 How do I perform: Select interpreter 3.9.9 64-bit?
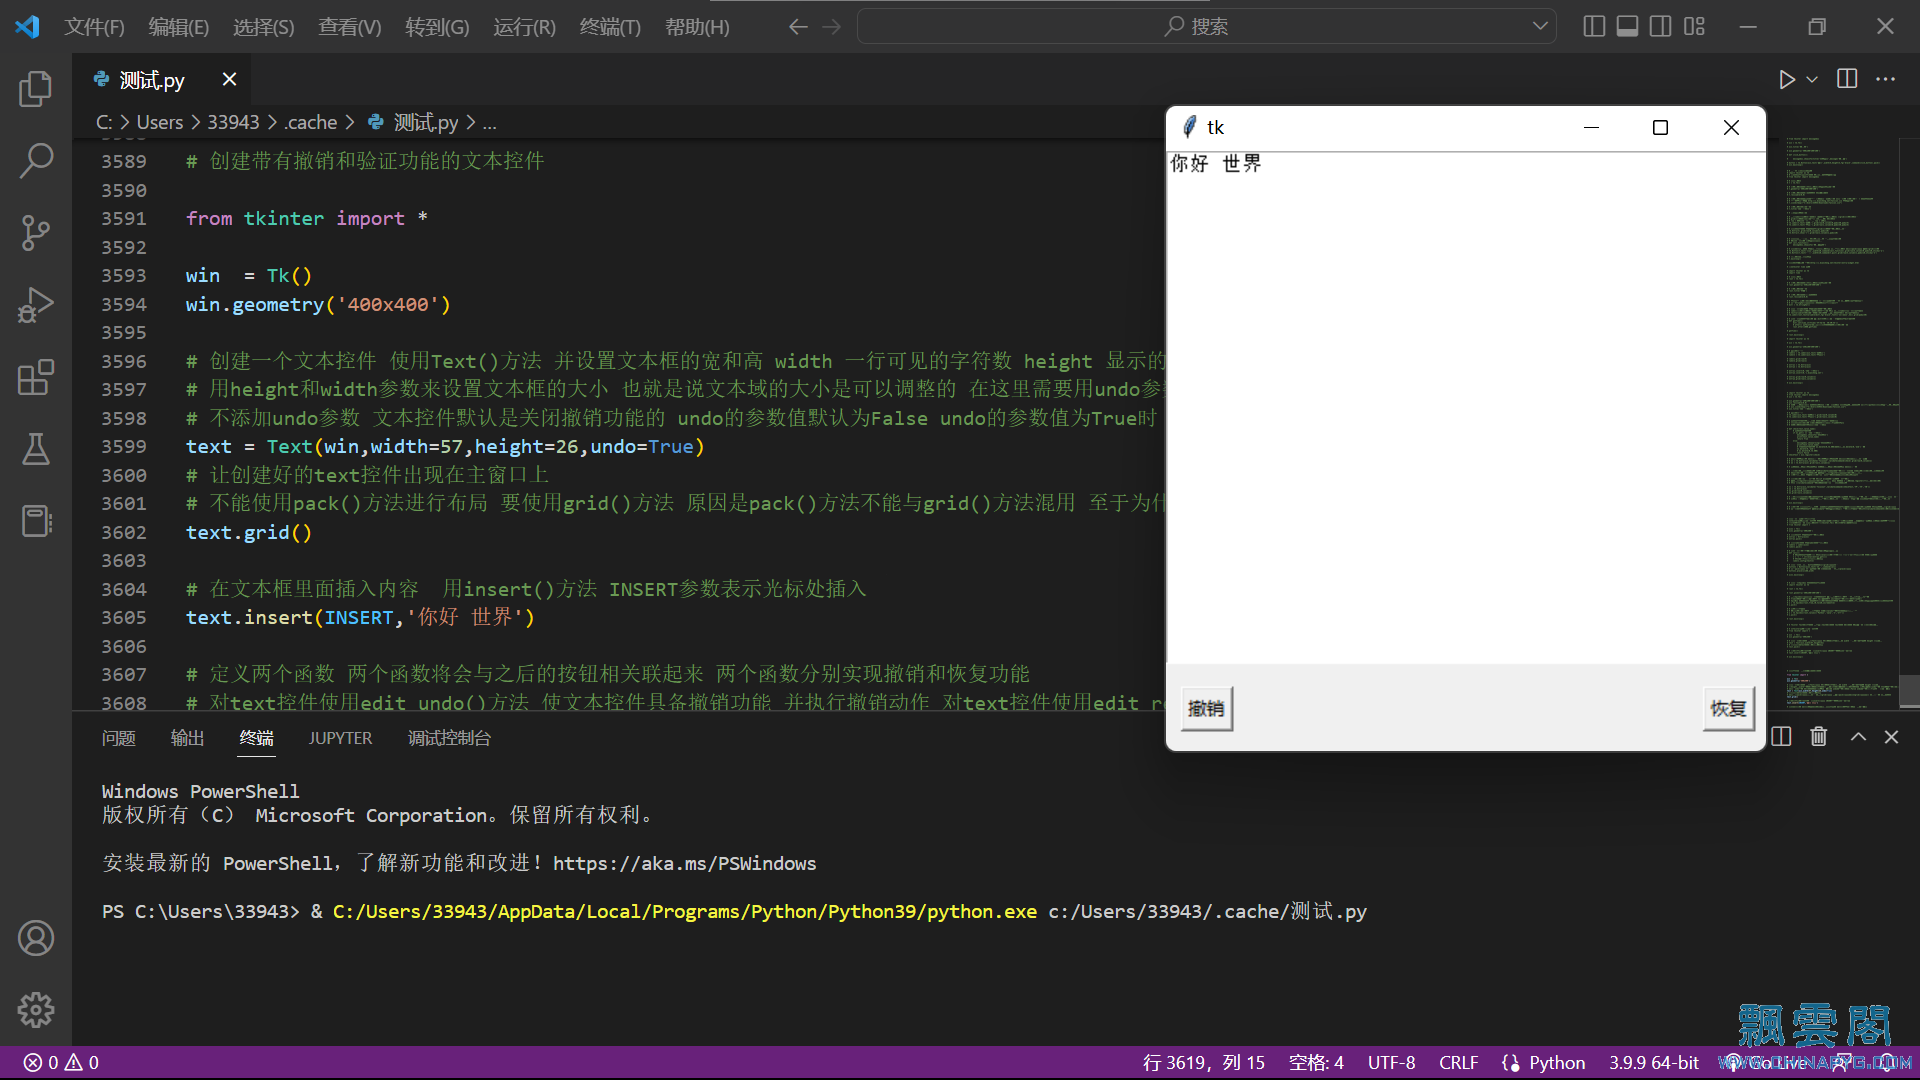1654,1063
